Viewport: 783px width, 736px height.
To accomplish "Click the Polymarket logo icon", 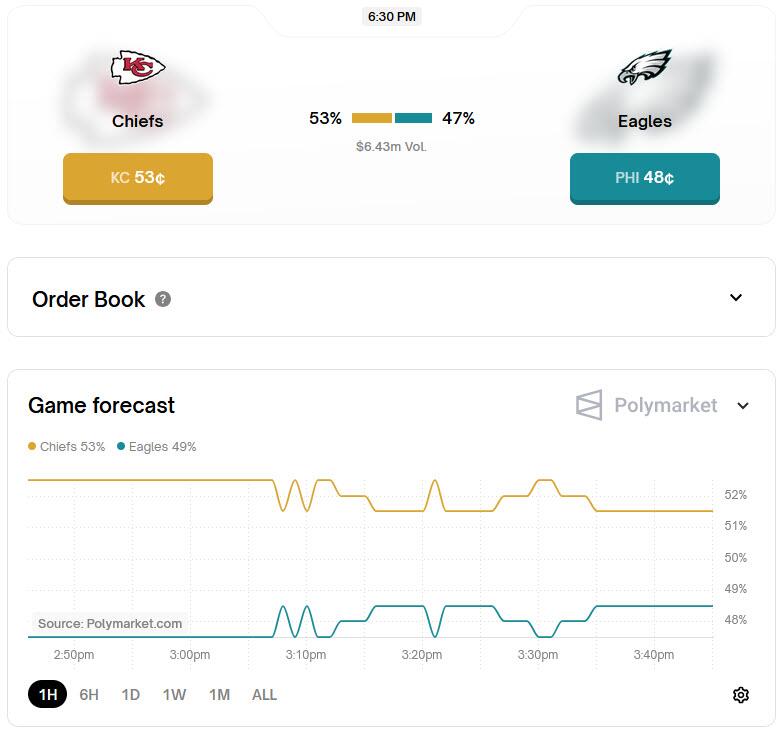I will point(589,405).
